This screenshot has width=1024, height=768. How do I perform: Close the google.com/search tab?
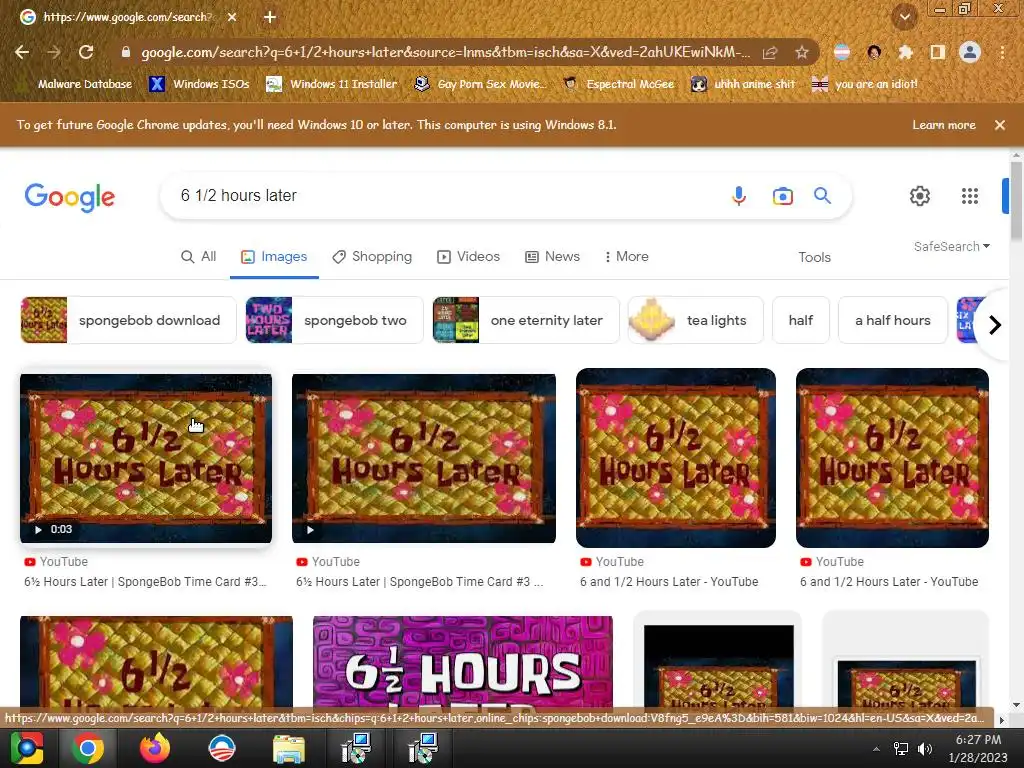[x=232, y=17]
